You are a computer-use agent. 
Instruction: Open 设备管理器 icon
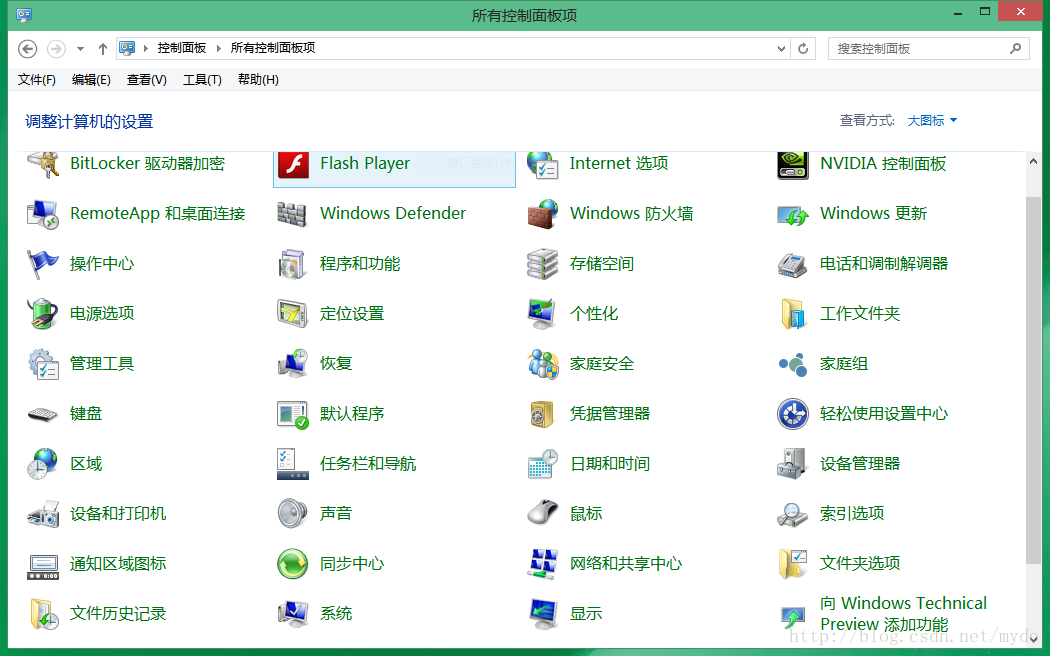point(793,464)
